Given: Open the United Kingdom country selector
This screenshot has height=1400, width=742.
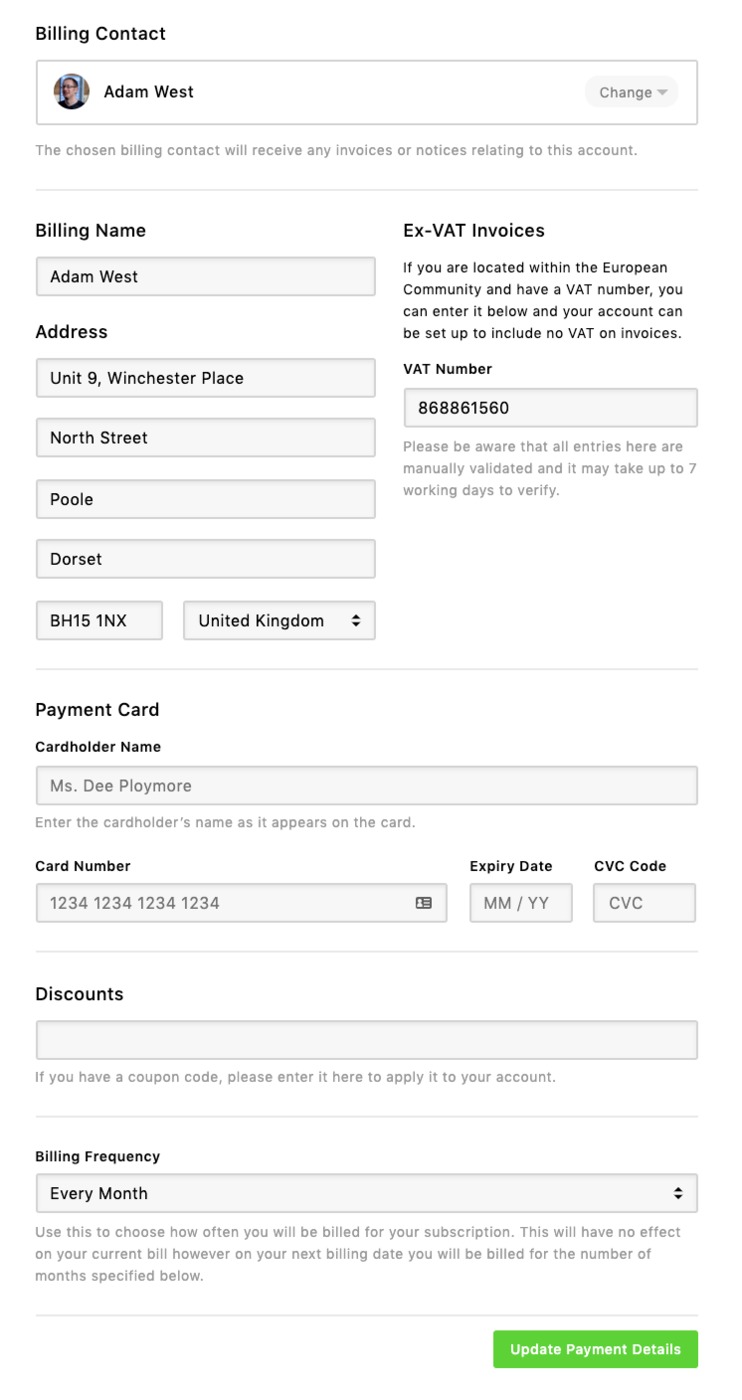Looking at the screenshot, I should (x=279, y=621).
